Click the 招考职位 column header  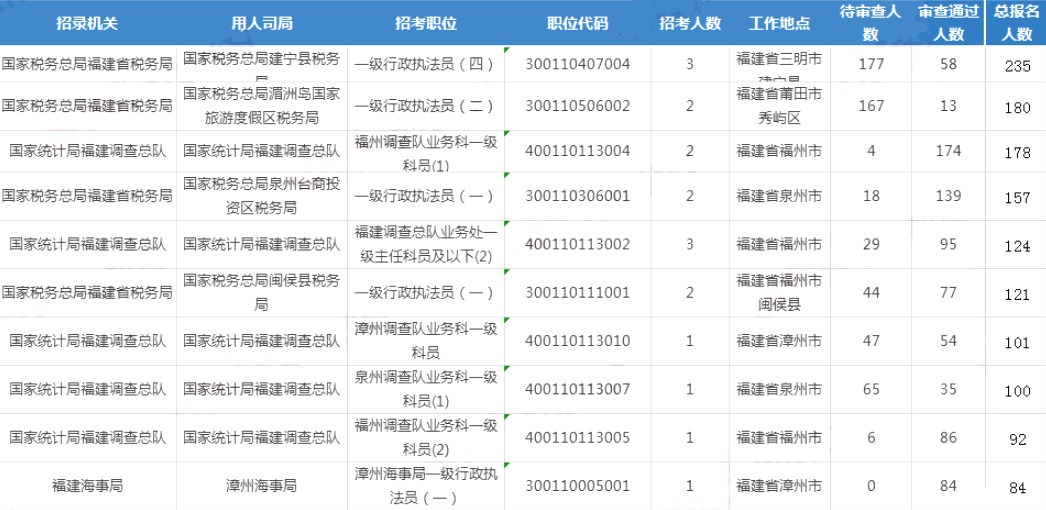pyautogui.click(x=426, y=23)
